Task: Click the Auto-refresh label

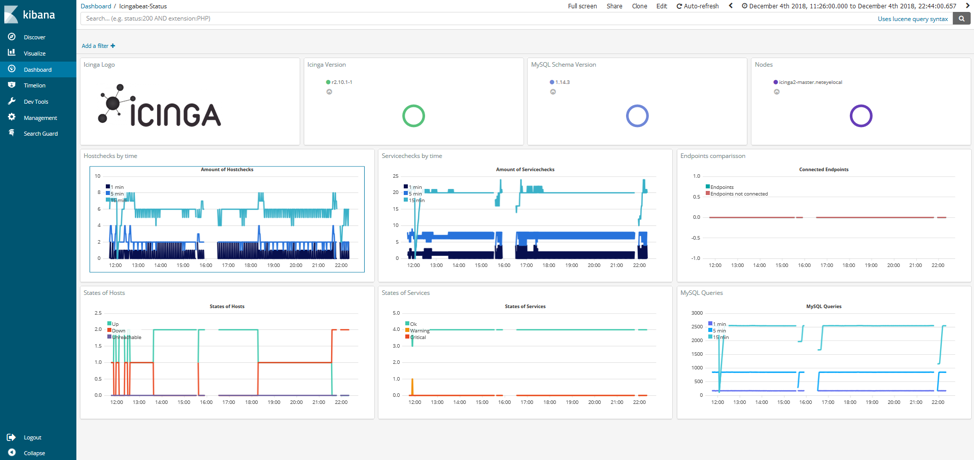Action: 702,6
